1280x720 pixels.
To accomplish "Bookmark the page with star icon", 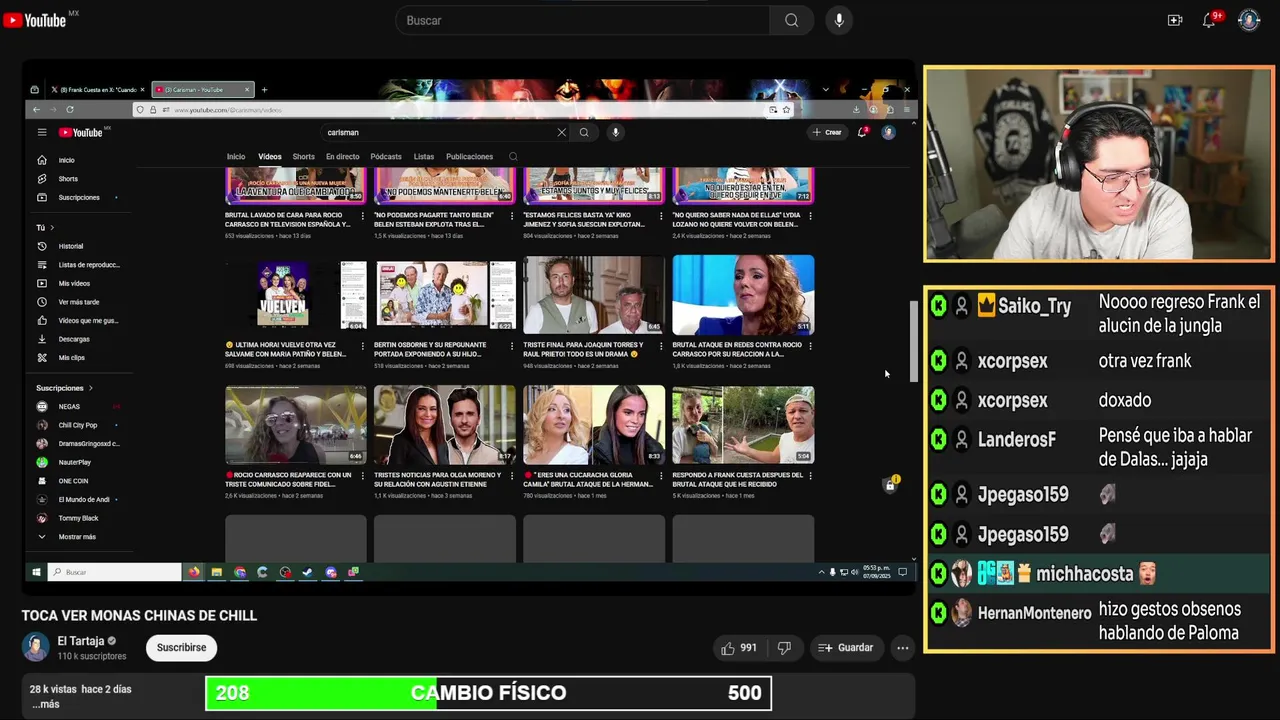I will click(x=786, y=110).
